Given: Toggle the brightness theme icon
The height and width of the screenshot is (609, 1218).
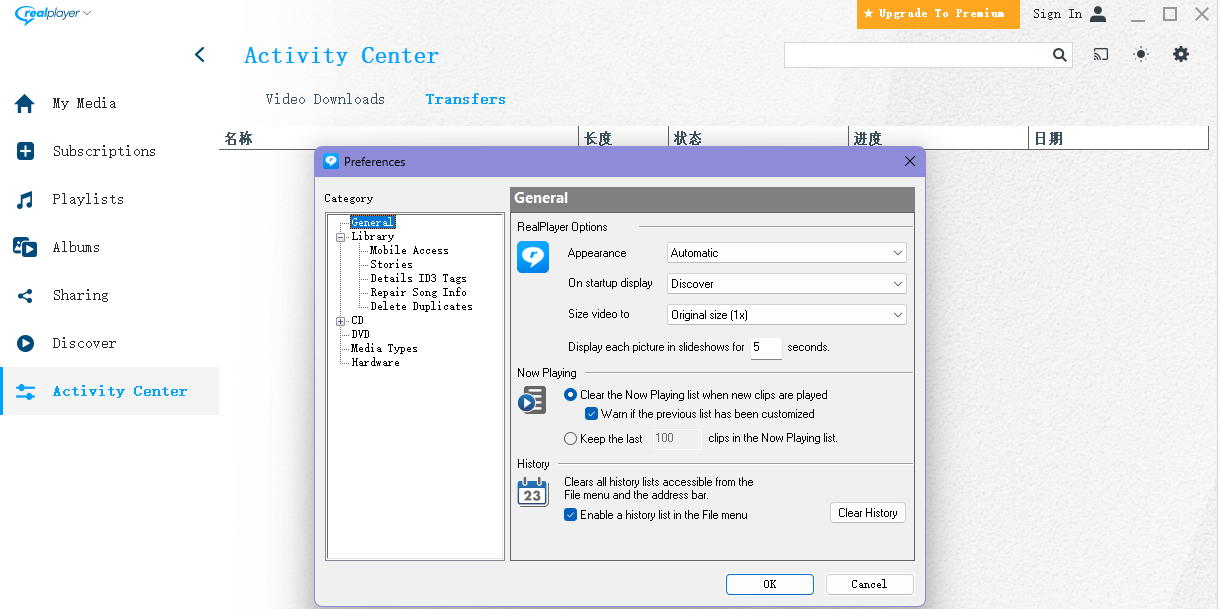Looking at the screenshot, I should pyautogui.click(x=1141, y=55).
